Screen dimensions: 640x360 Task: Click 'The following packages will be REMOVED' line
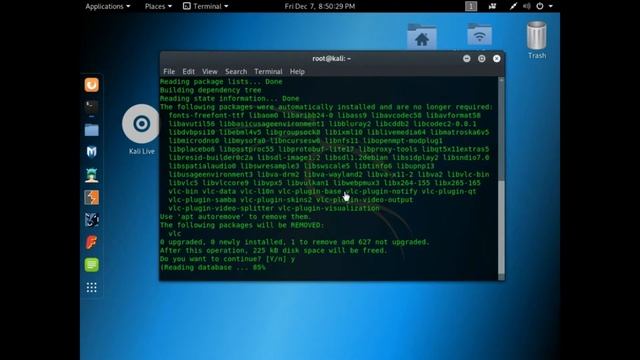coord(242,225)
